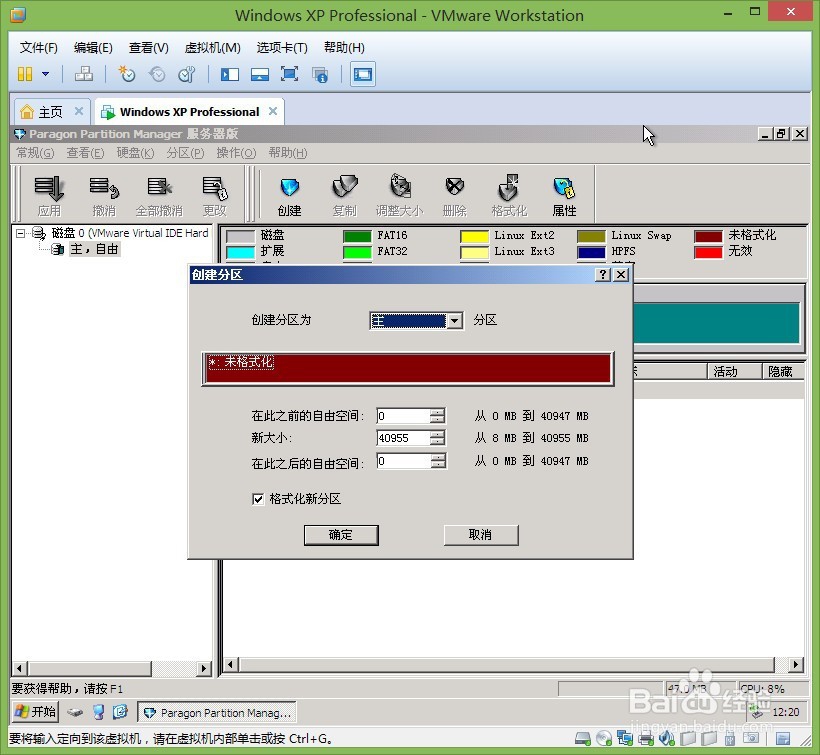Click the 格式化 format partition icon
820x755 pixels.
[x=509, y=196]
